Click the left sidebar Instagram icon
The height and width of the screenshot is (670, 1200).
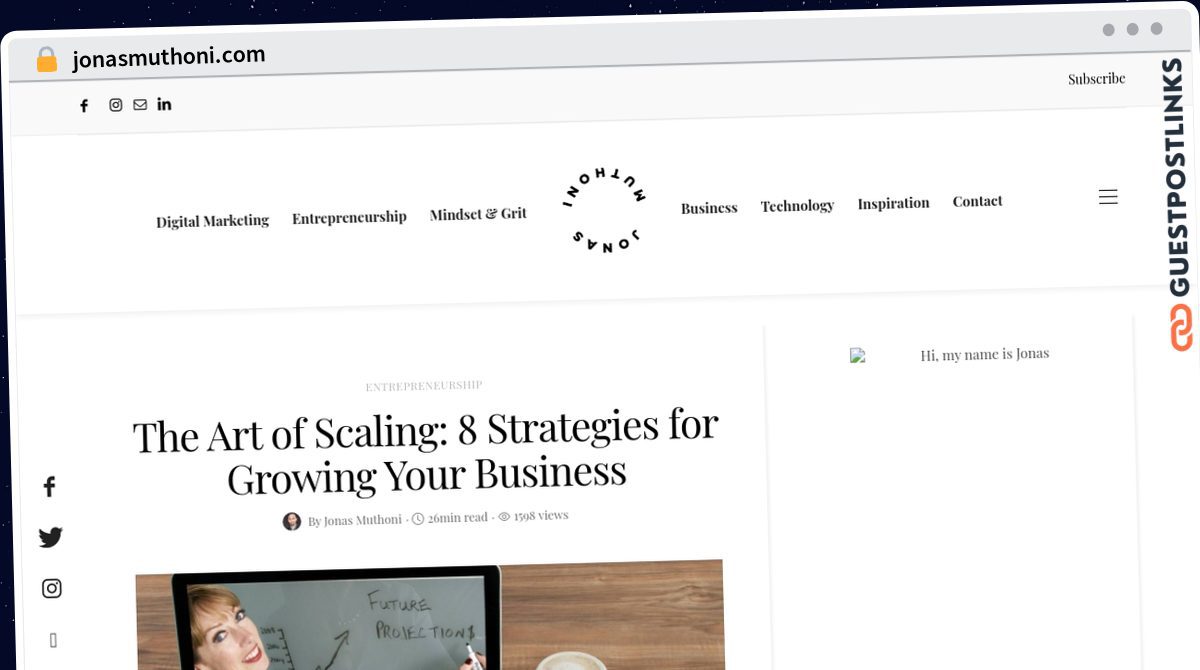[52, 588]
